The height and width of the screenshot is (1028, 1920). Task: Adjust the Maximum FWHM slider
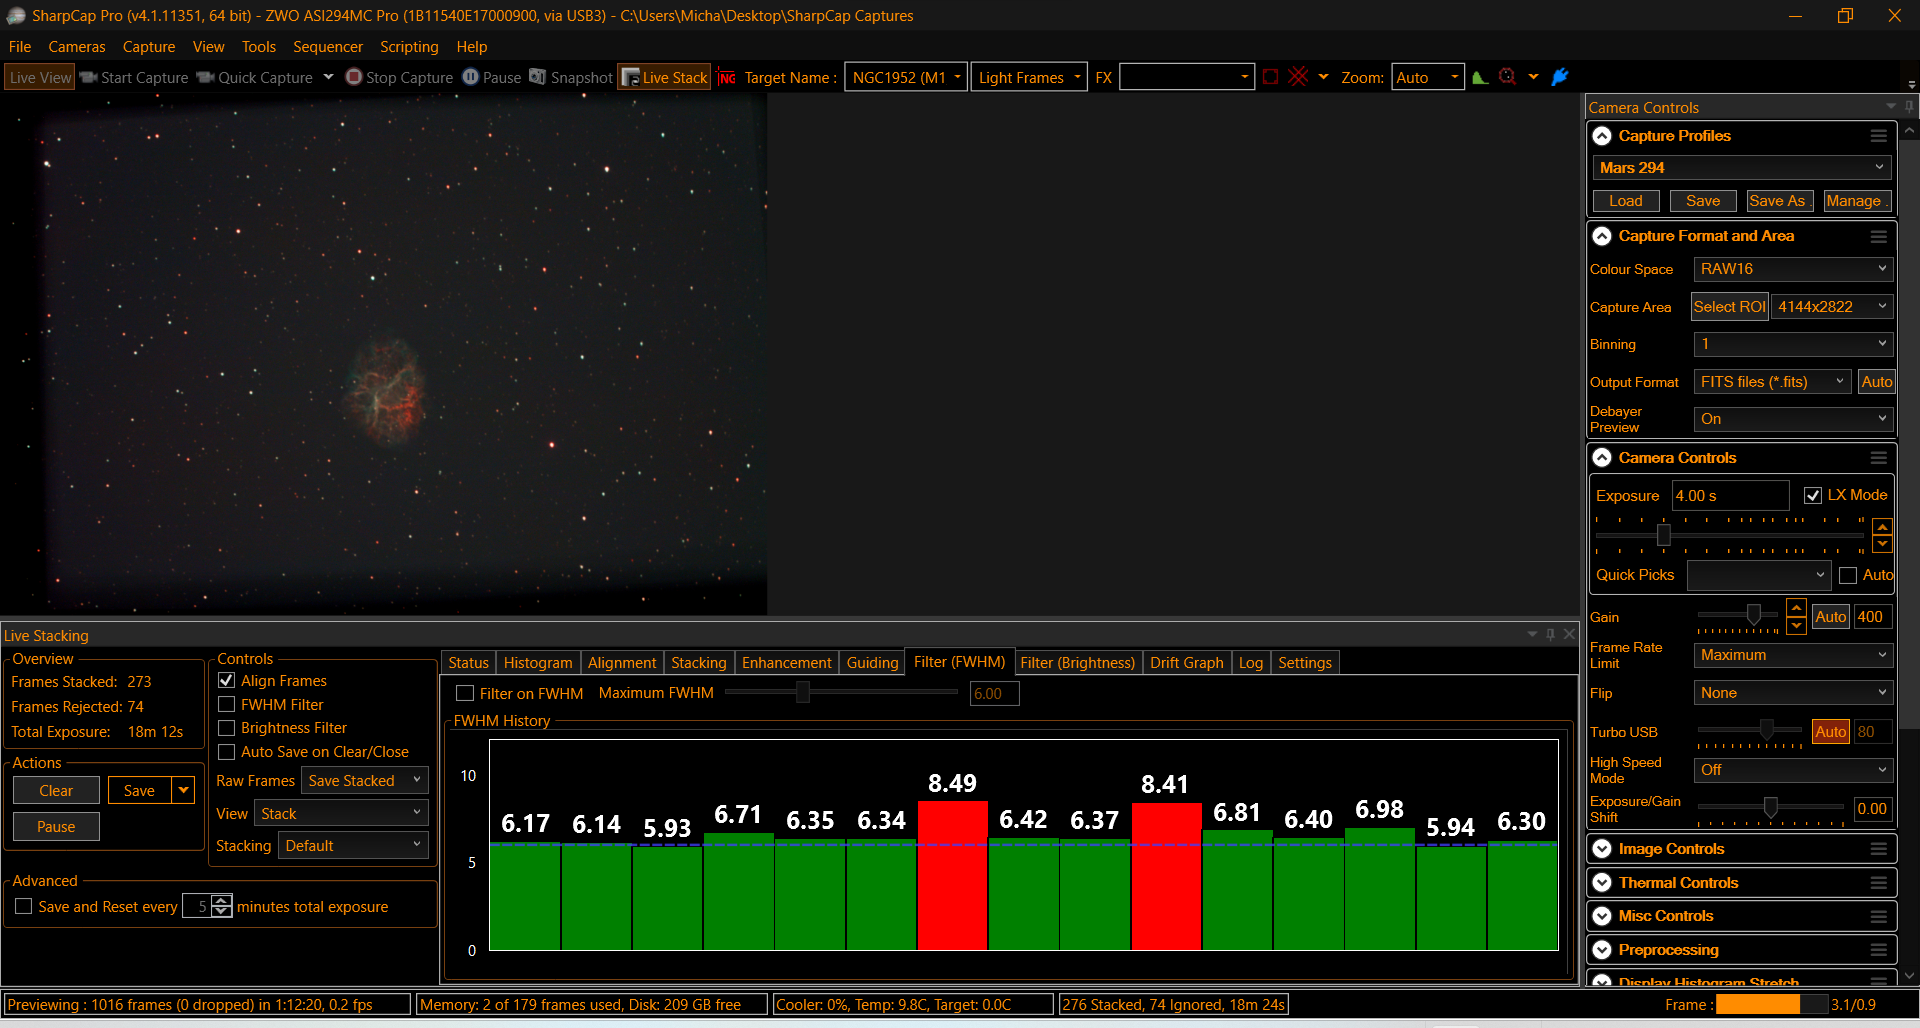pyautogui.click(x=802, y=692)
